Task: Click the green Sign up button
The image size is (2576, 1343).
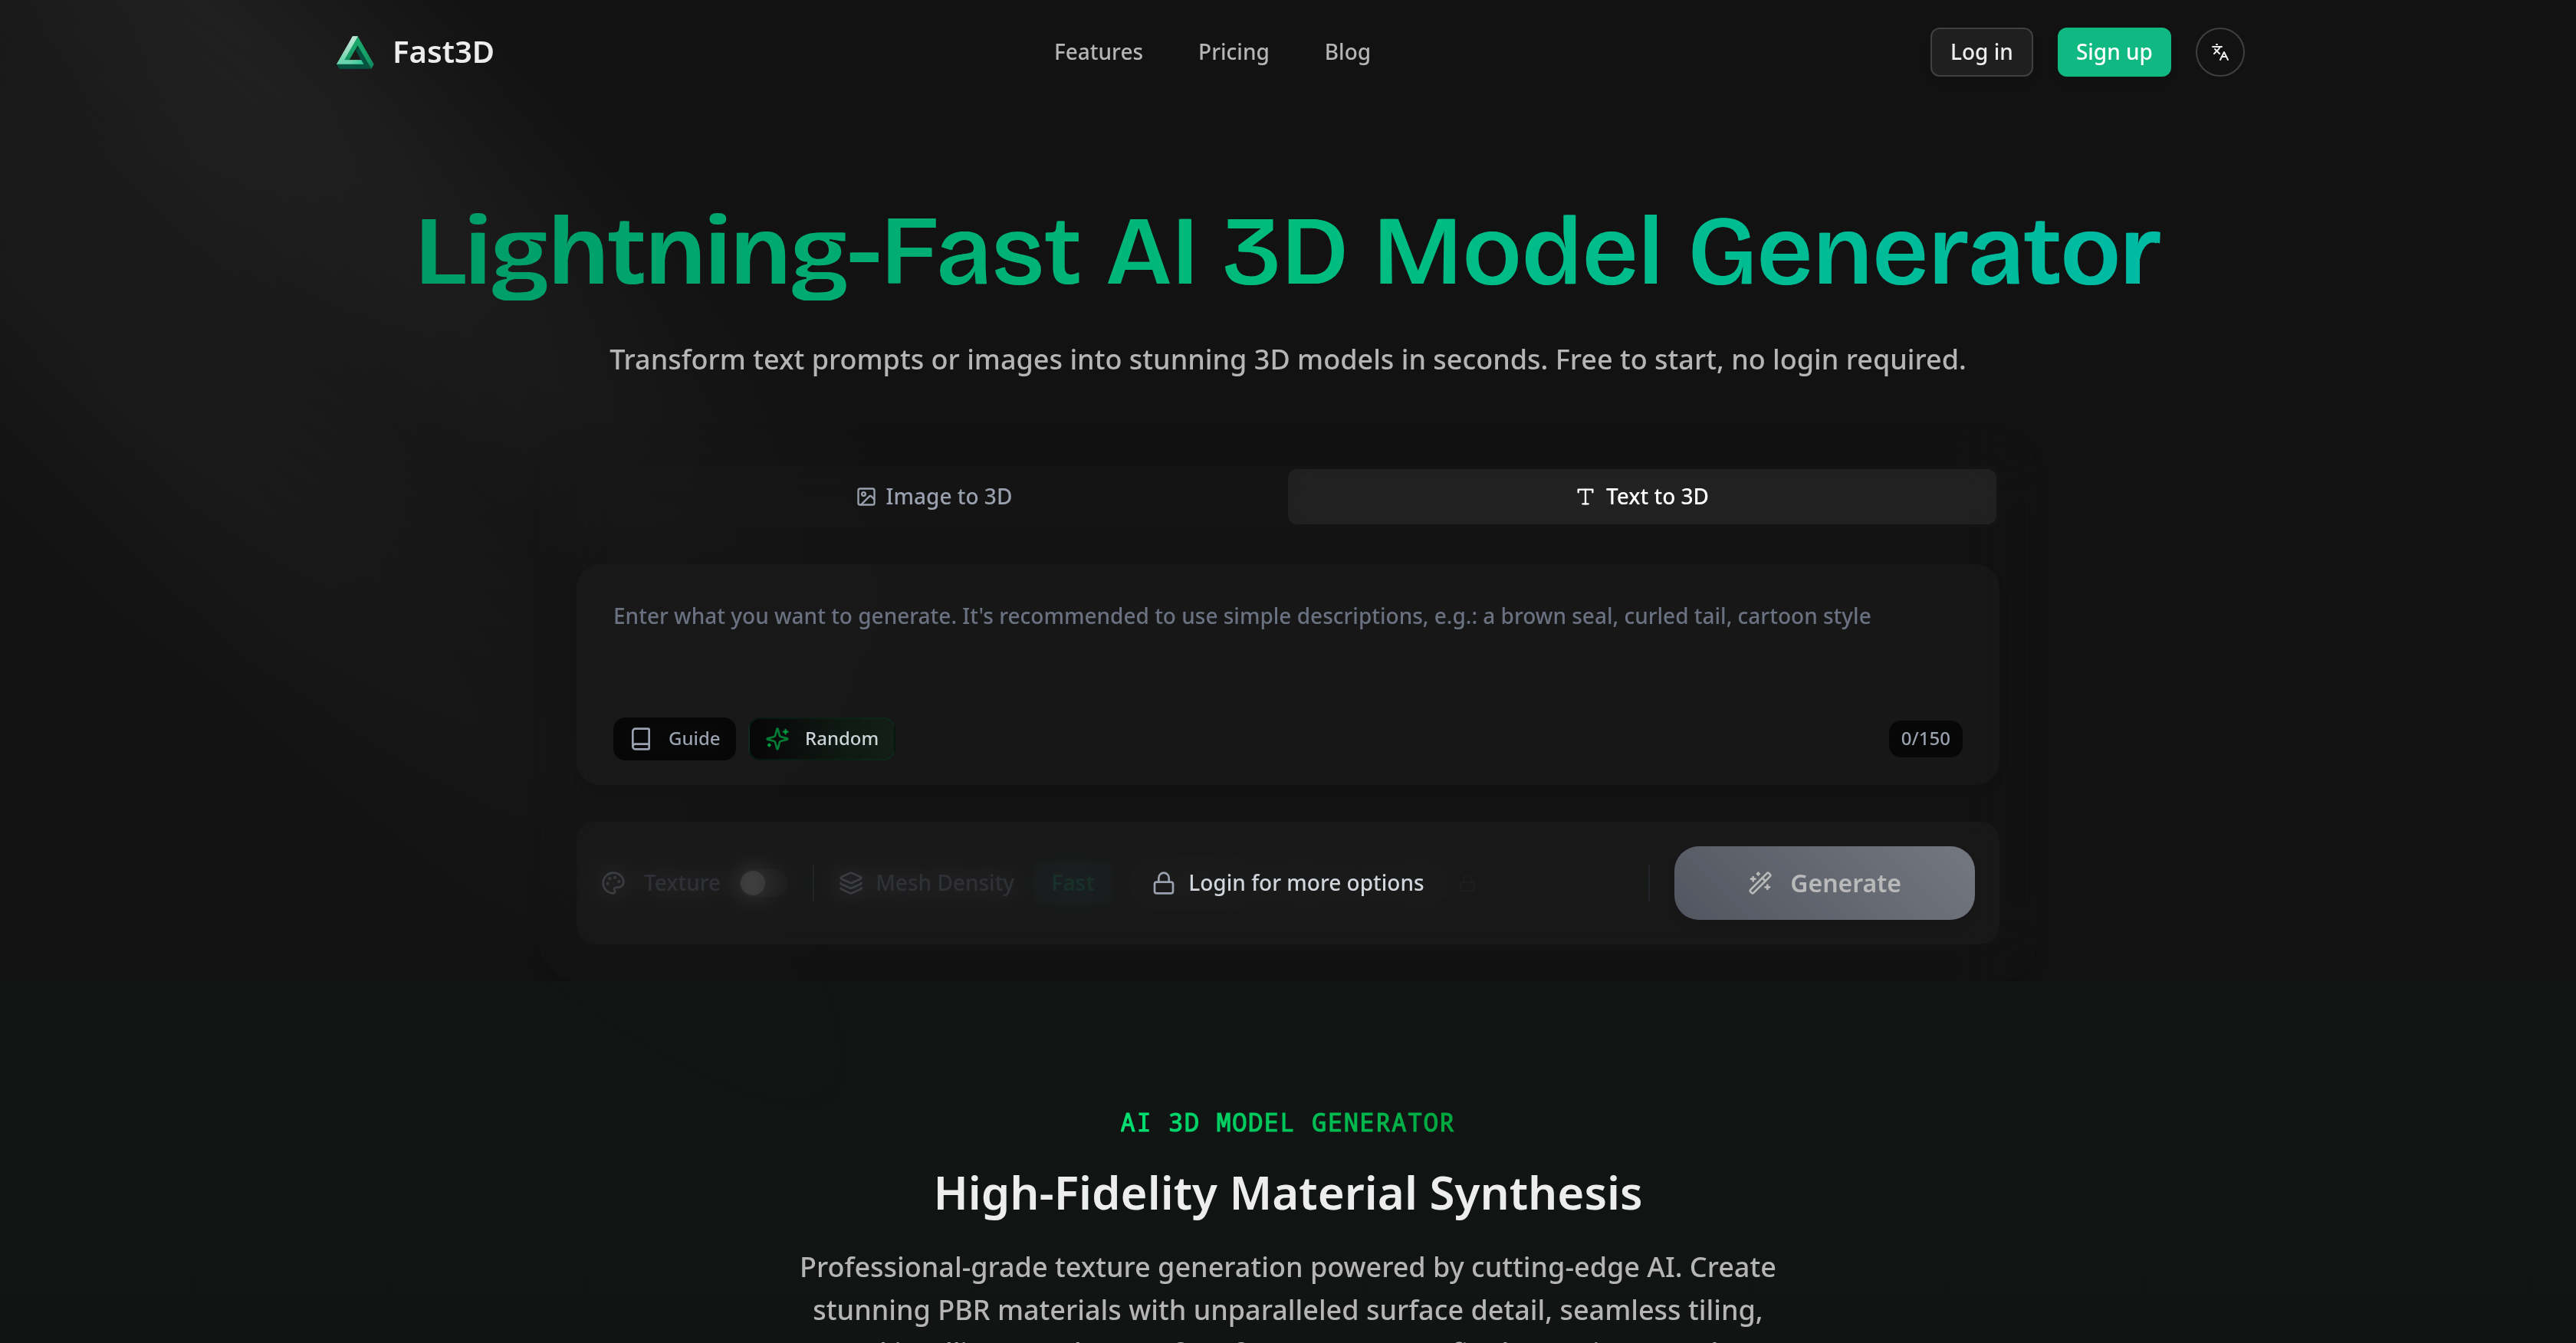Action: [x=2113, y=52]
